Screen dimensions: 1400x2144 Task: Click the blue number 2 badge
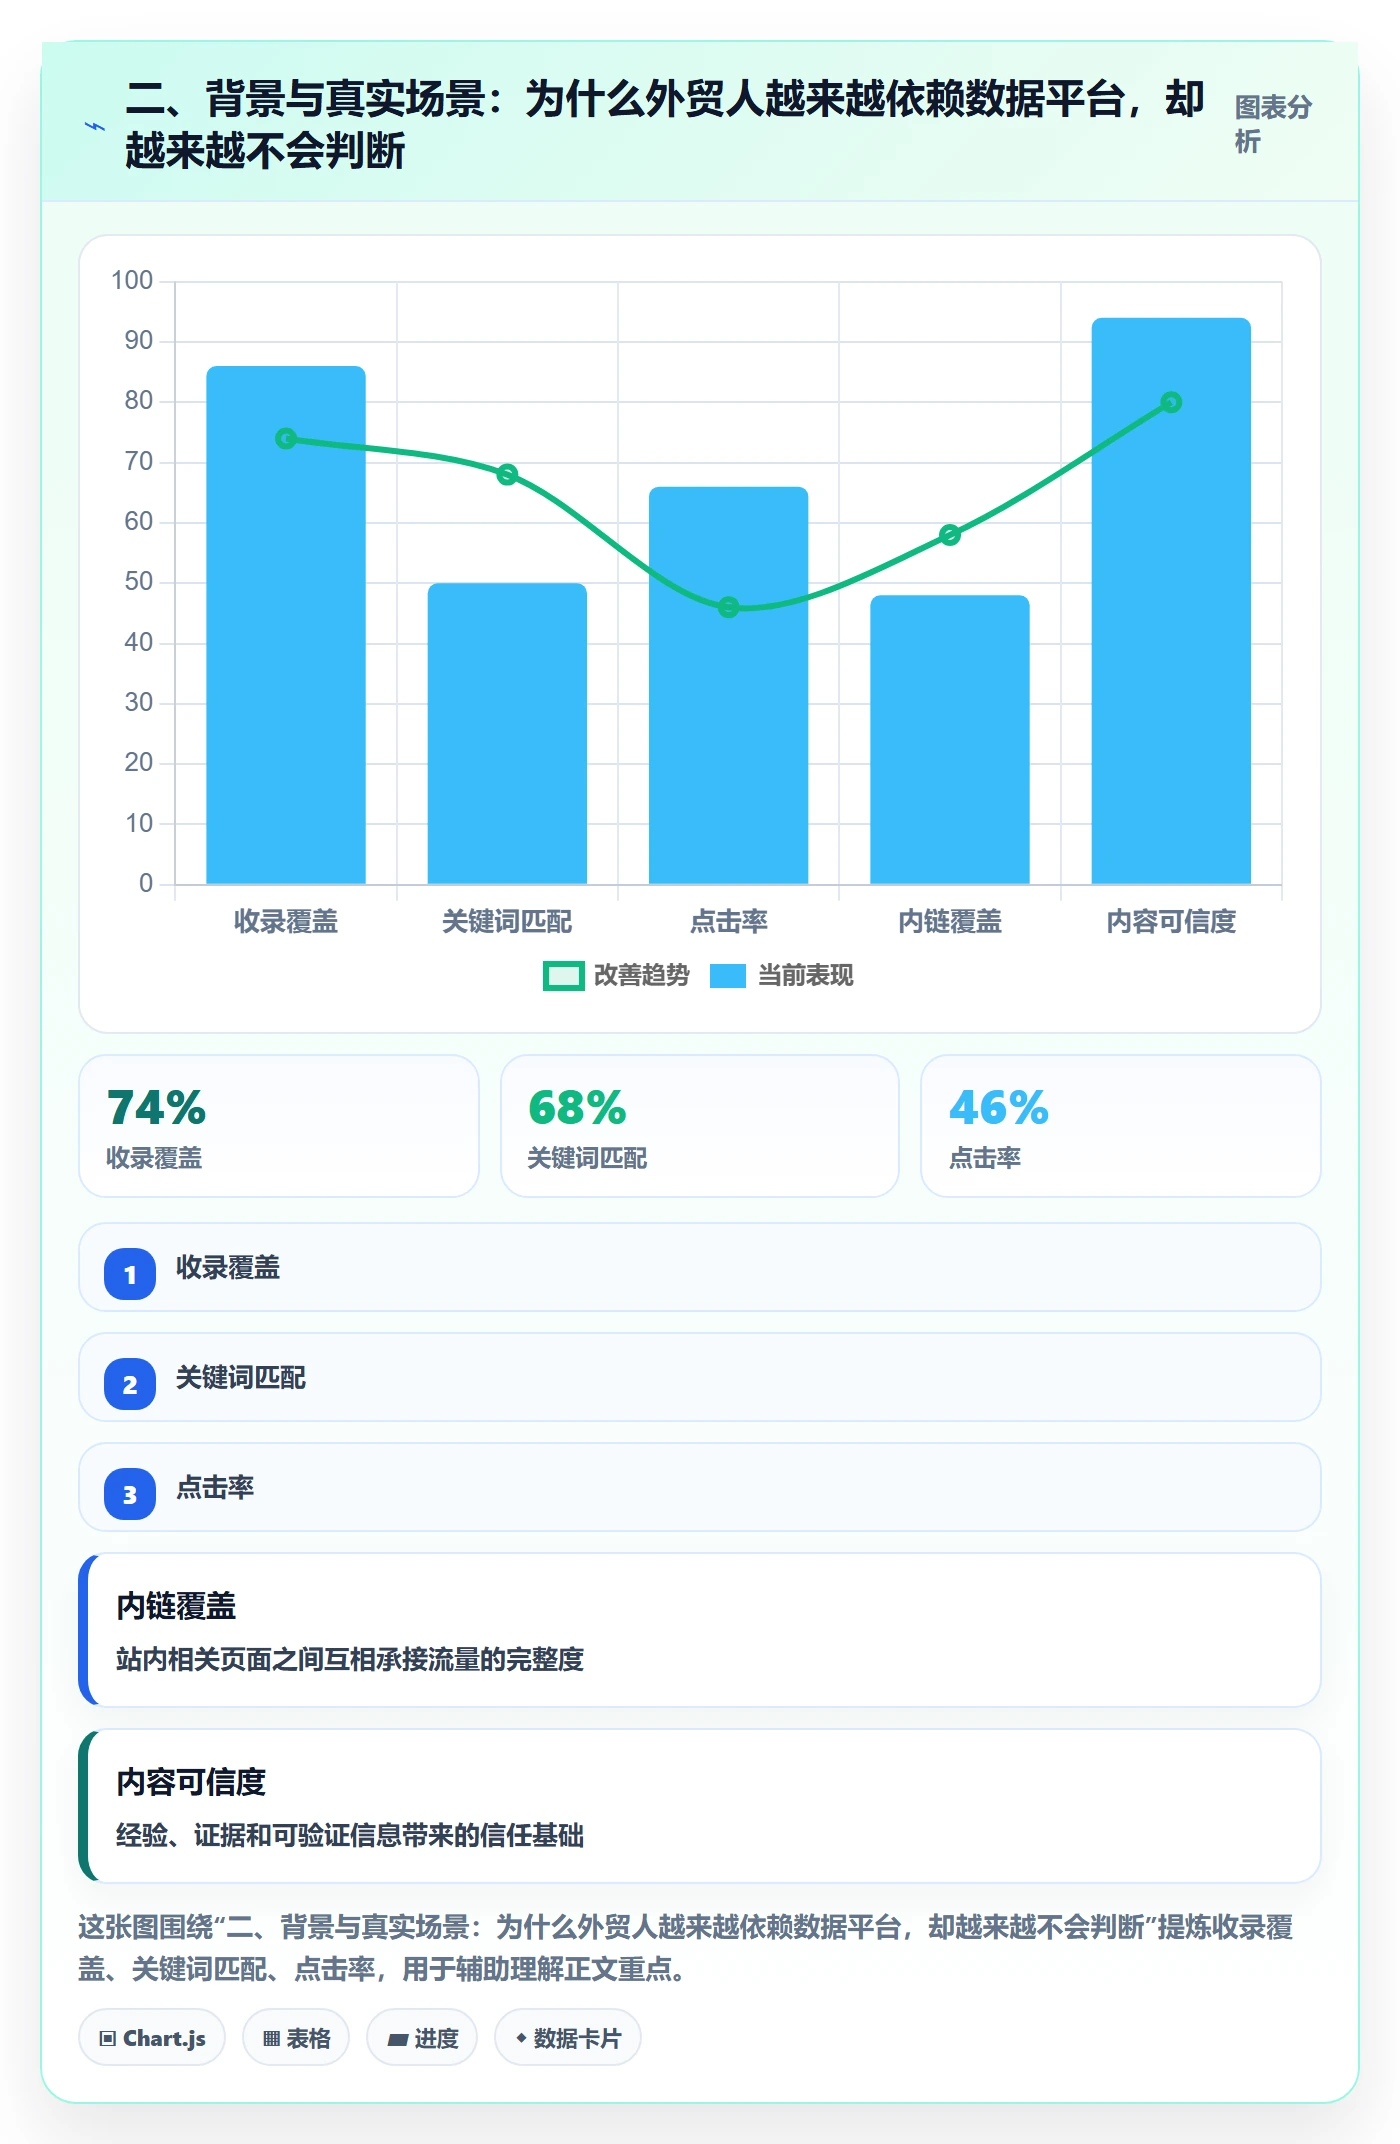130,1384
